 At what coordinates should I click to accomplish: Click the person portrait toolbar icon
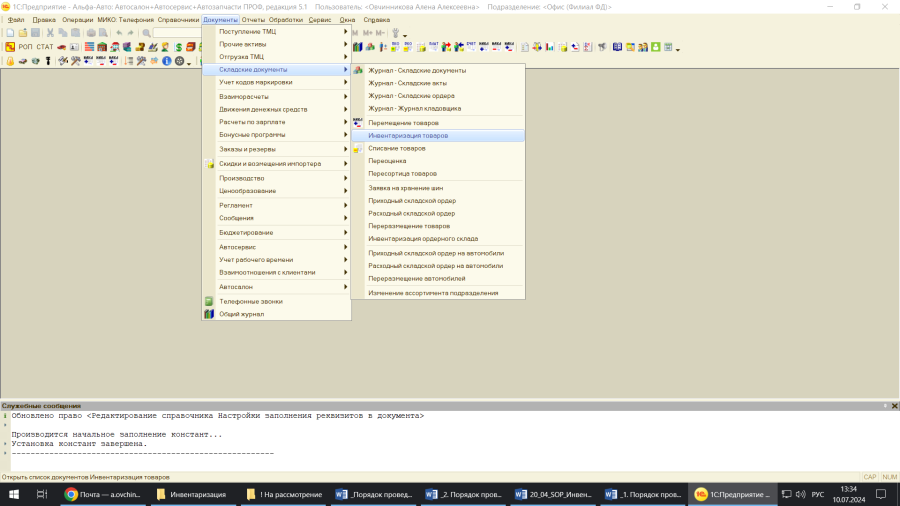click(x=165, y=47)
